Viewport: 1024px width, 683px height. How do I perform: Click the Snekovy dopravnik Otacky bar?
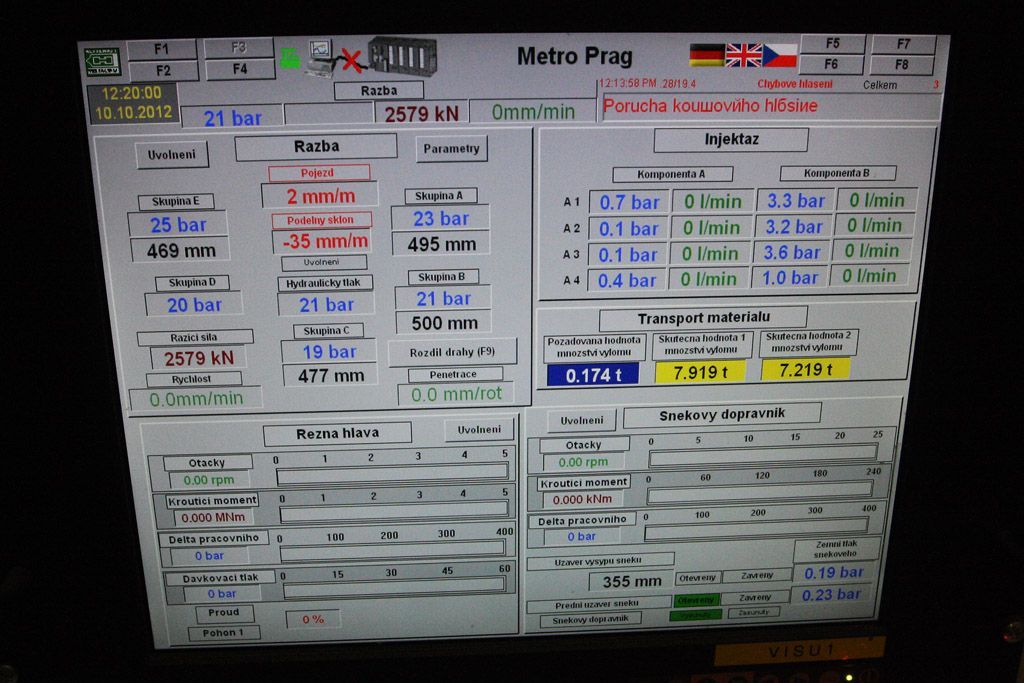click(763, 453)
